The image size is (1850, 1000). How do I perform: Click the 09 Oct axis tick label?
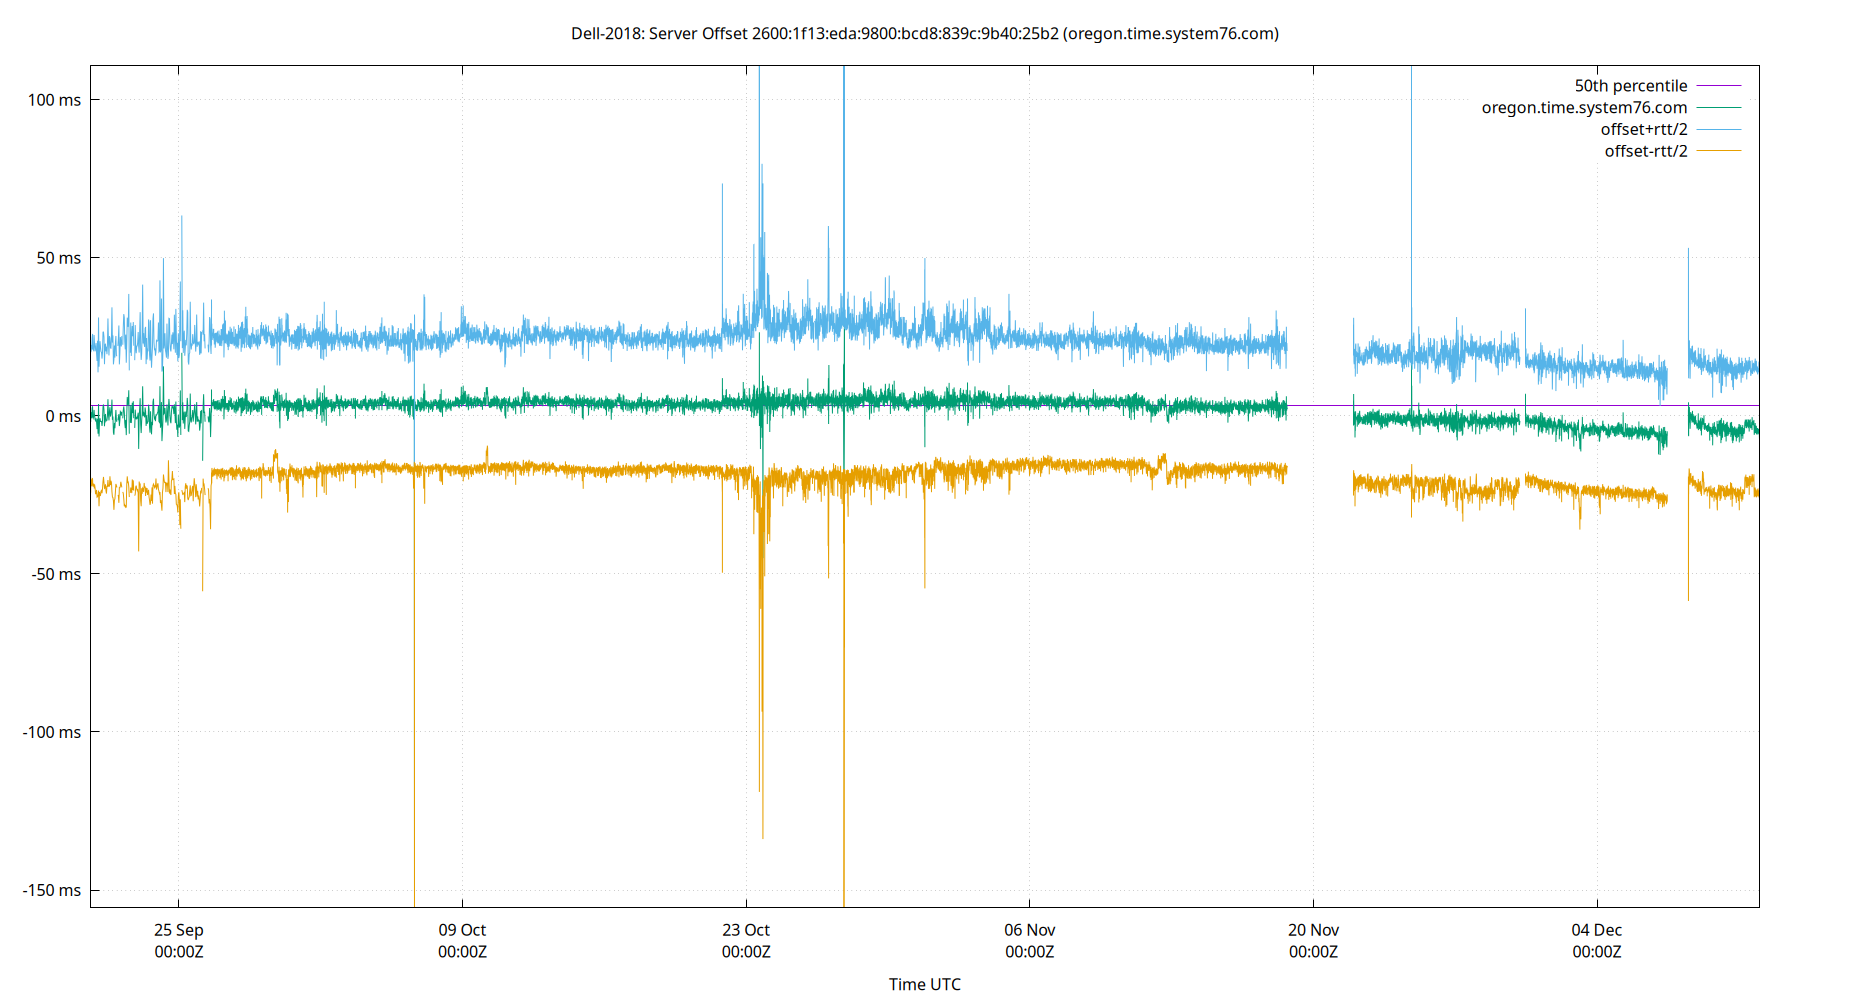point(464,930)
